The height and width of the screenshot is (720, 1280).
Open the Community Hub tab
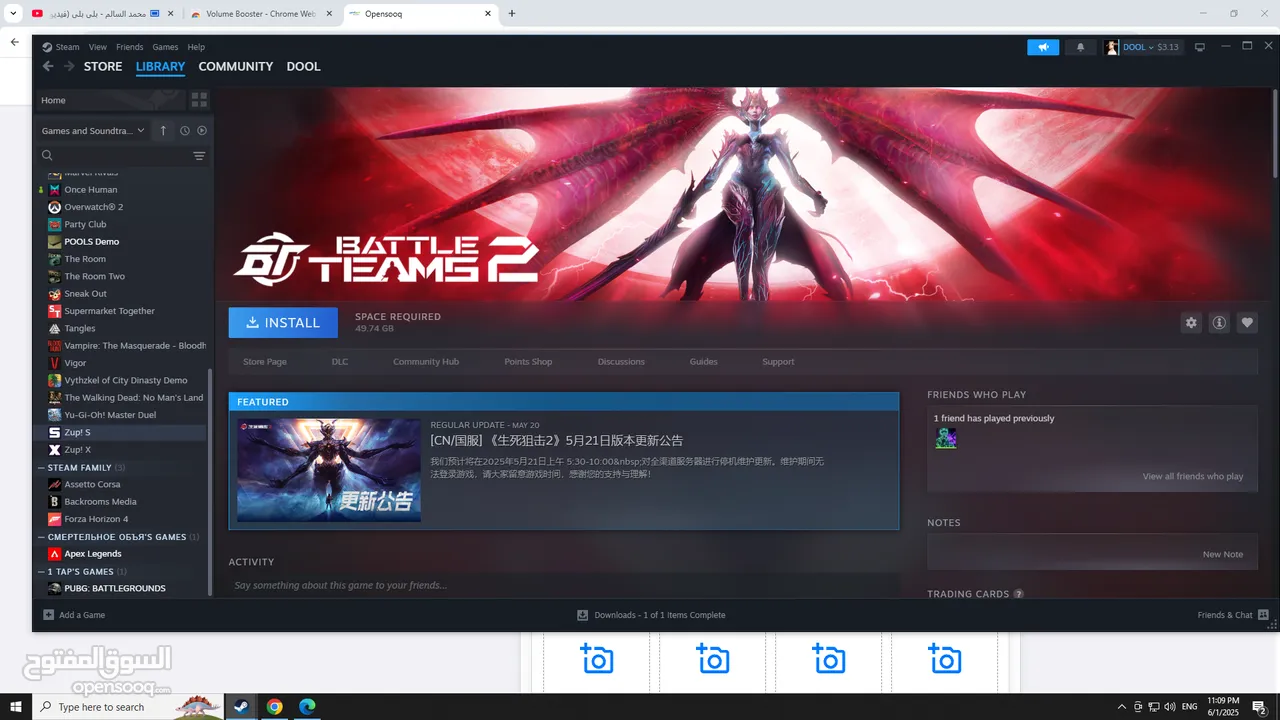click(426, 362)
